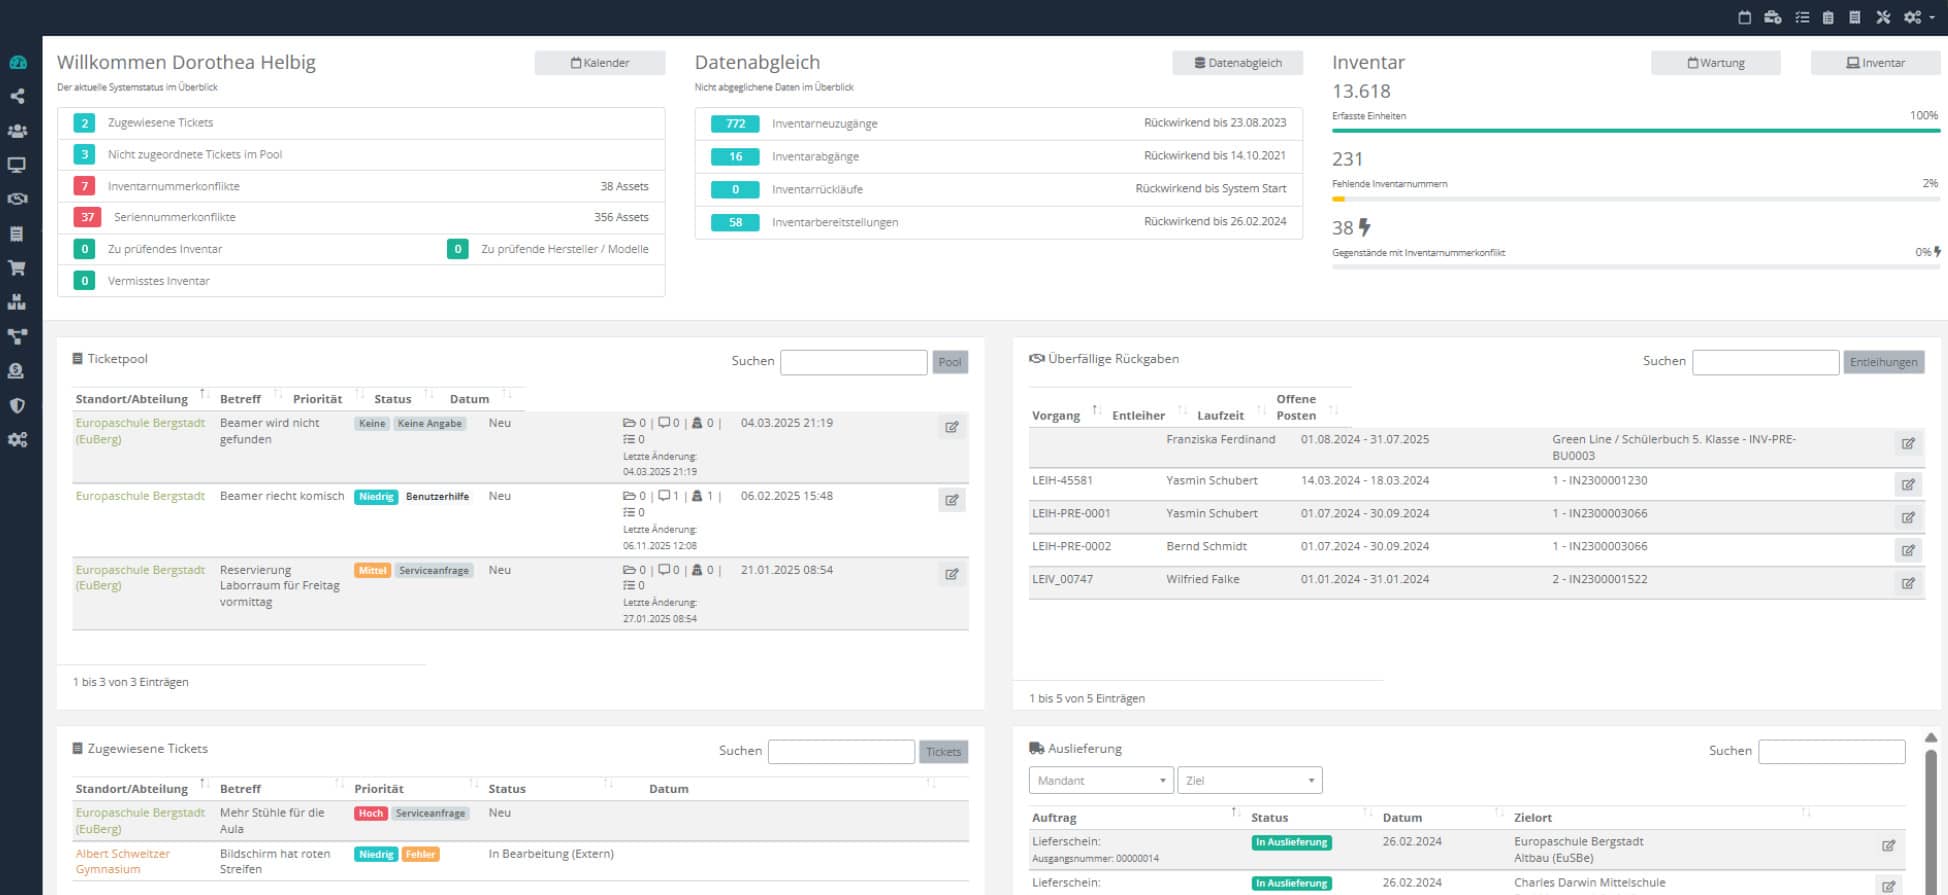The image size is (1948, 895).
Task: Click the Überfällige Rückgaben search field
Action: (1765, 362)
